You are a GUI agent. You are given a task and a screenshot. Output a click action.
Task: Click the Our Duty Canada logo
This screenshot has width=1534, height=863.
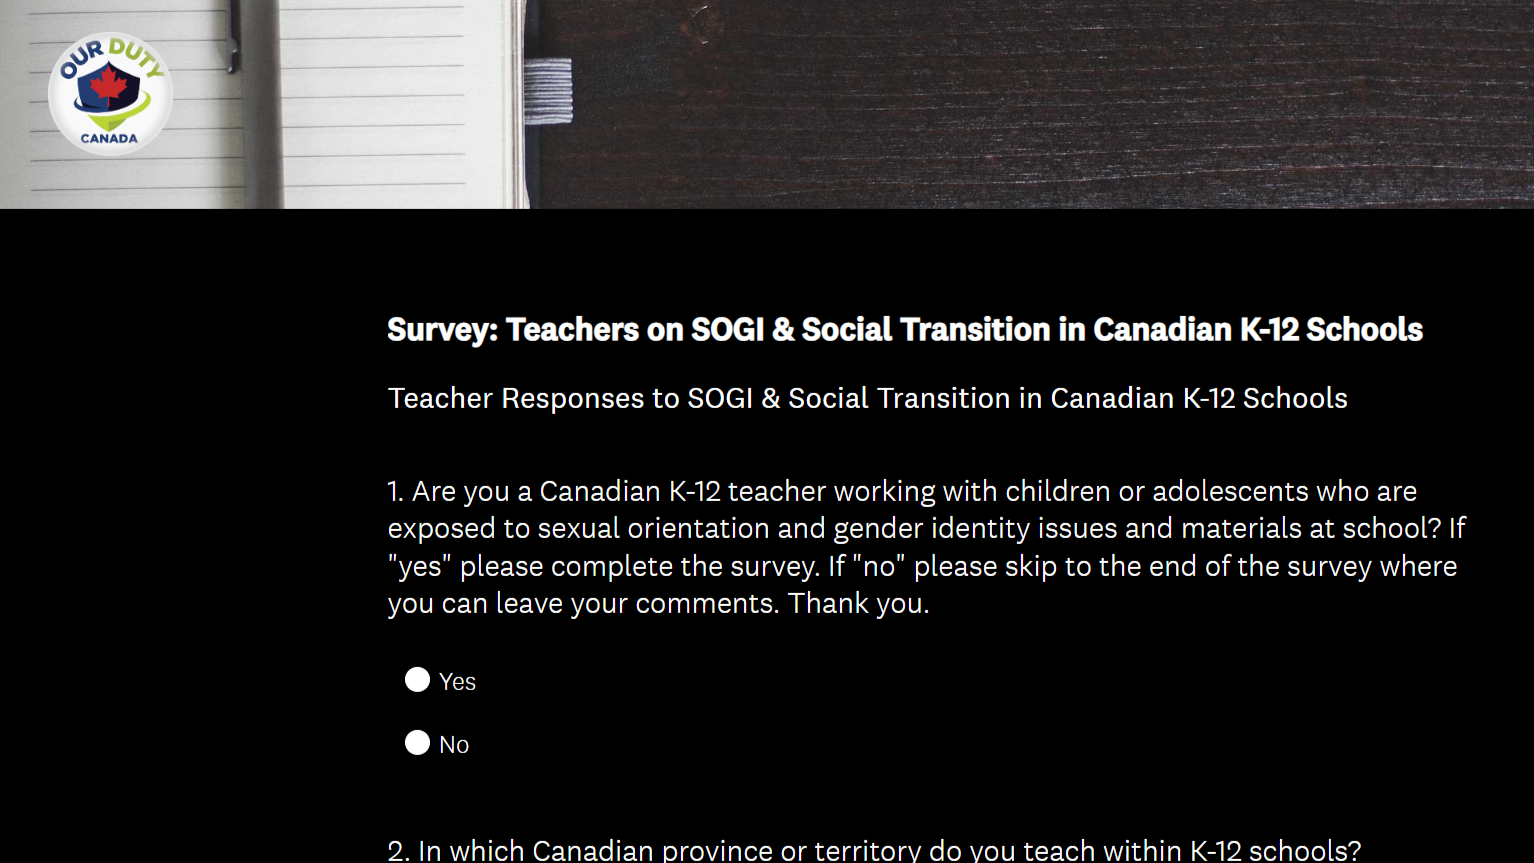pos(110,94)
